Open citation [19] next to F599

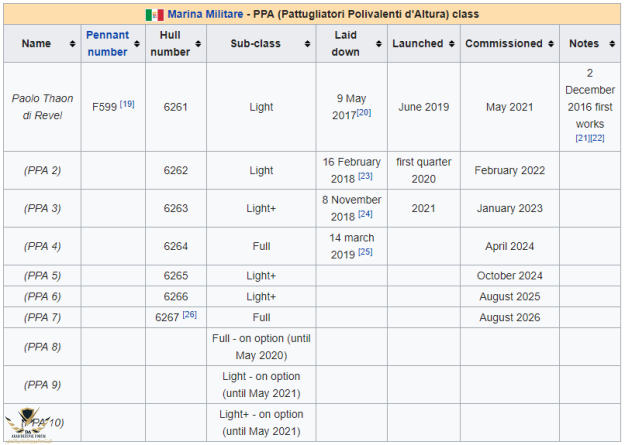(x=127, y=104)
